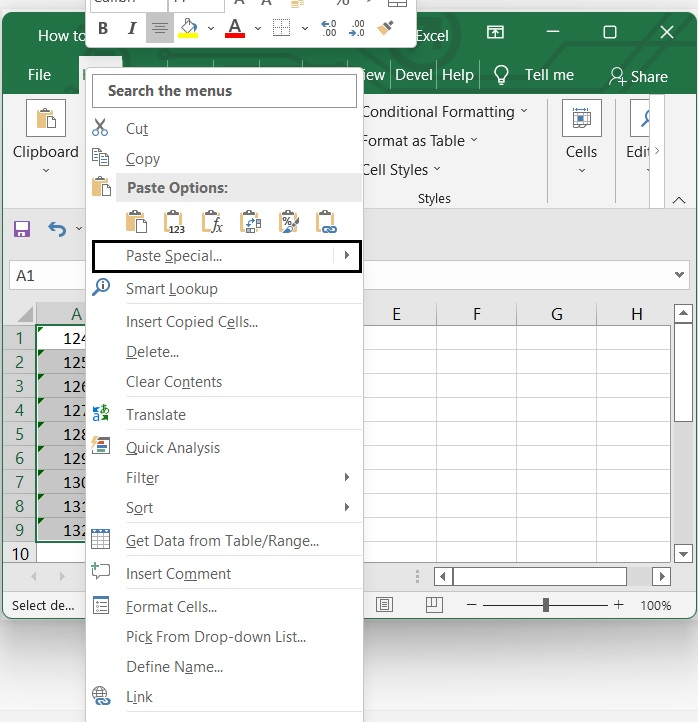Expand the formula bar chevron
The image size is (700, 722).
(679, 275)
